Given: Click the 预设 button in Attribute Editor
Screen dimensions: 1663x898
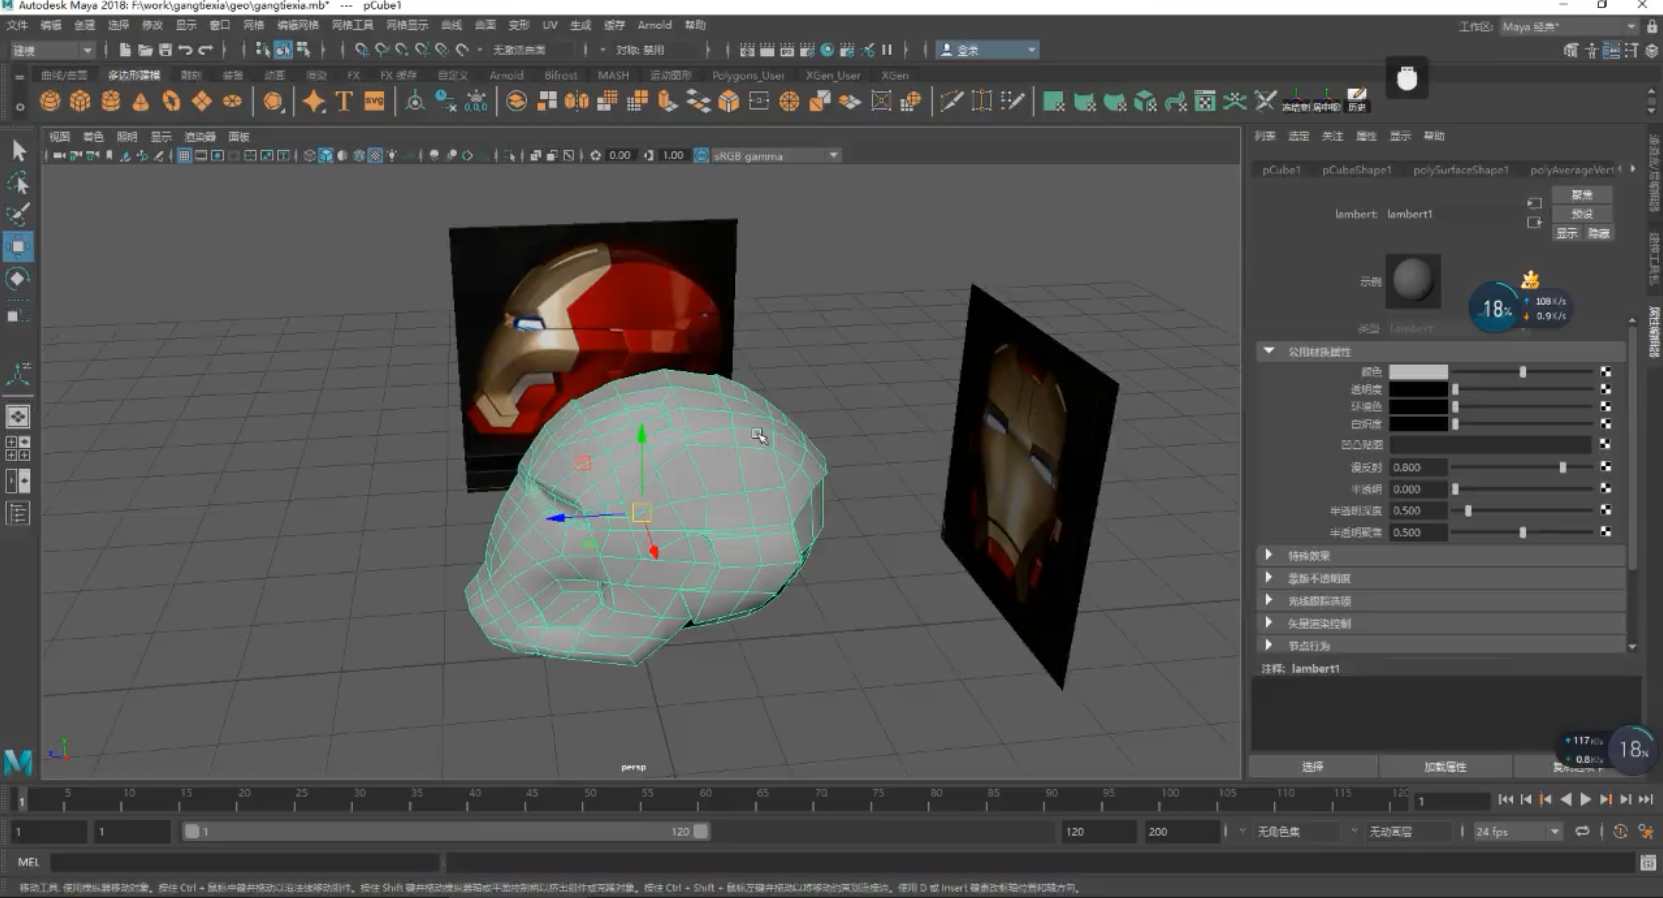Looking at the screenshot, I should coord(1582,214).
